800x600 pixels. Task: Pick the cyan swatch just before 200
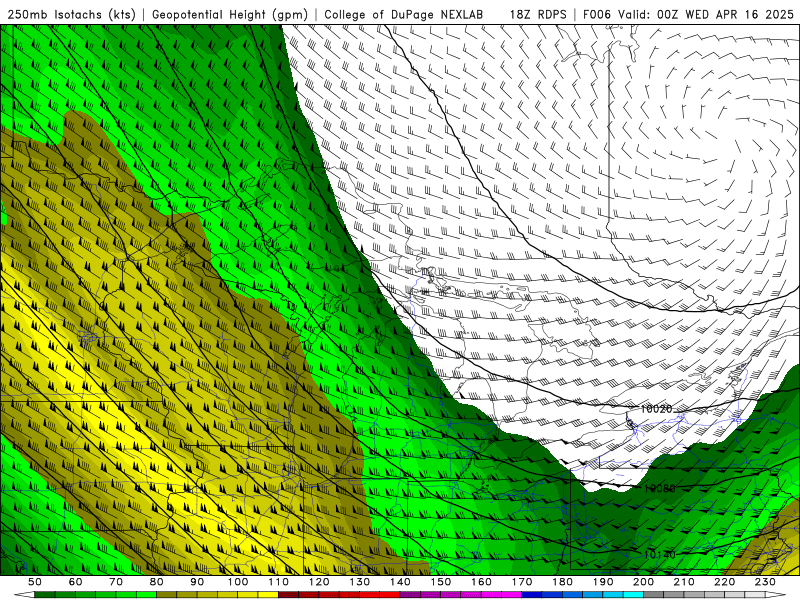click(x=633, y=595)
